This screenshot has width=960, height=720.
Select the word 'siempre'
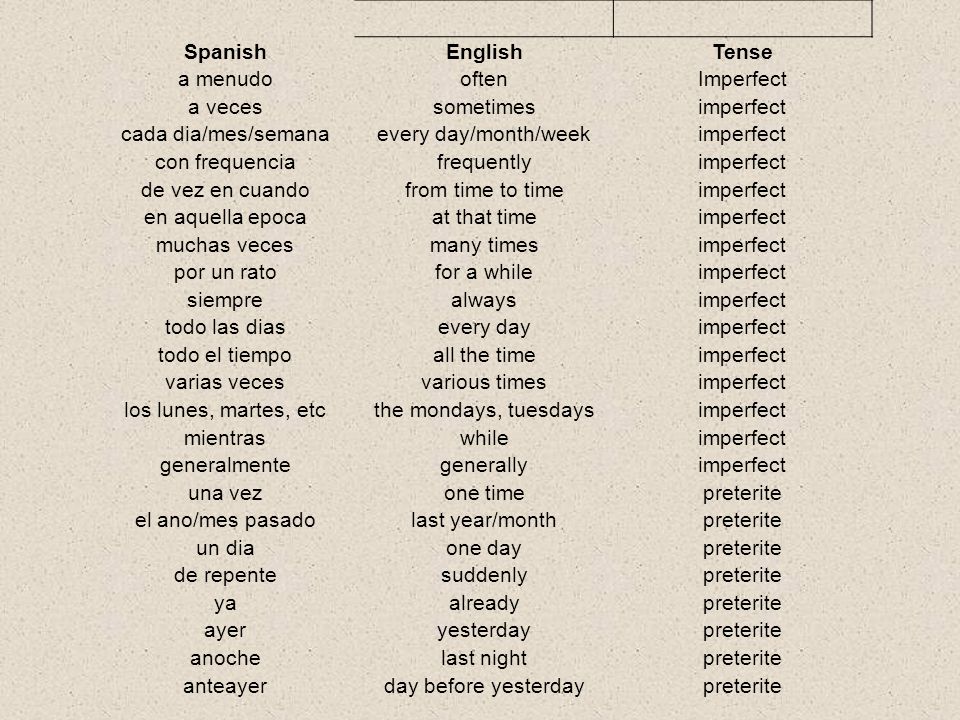[225, 301]
